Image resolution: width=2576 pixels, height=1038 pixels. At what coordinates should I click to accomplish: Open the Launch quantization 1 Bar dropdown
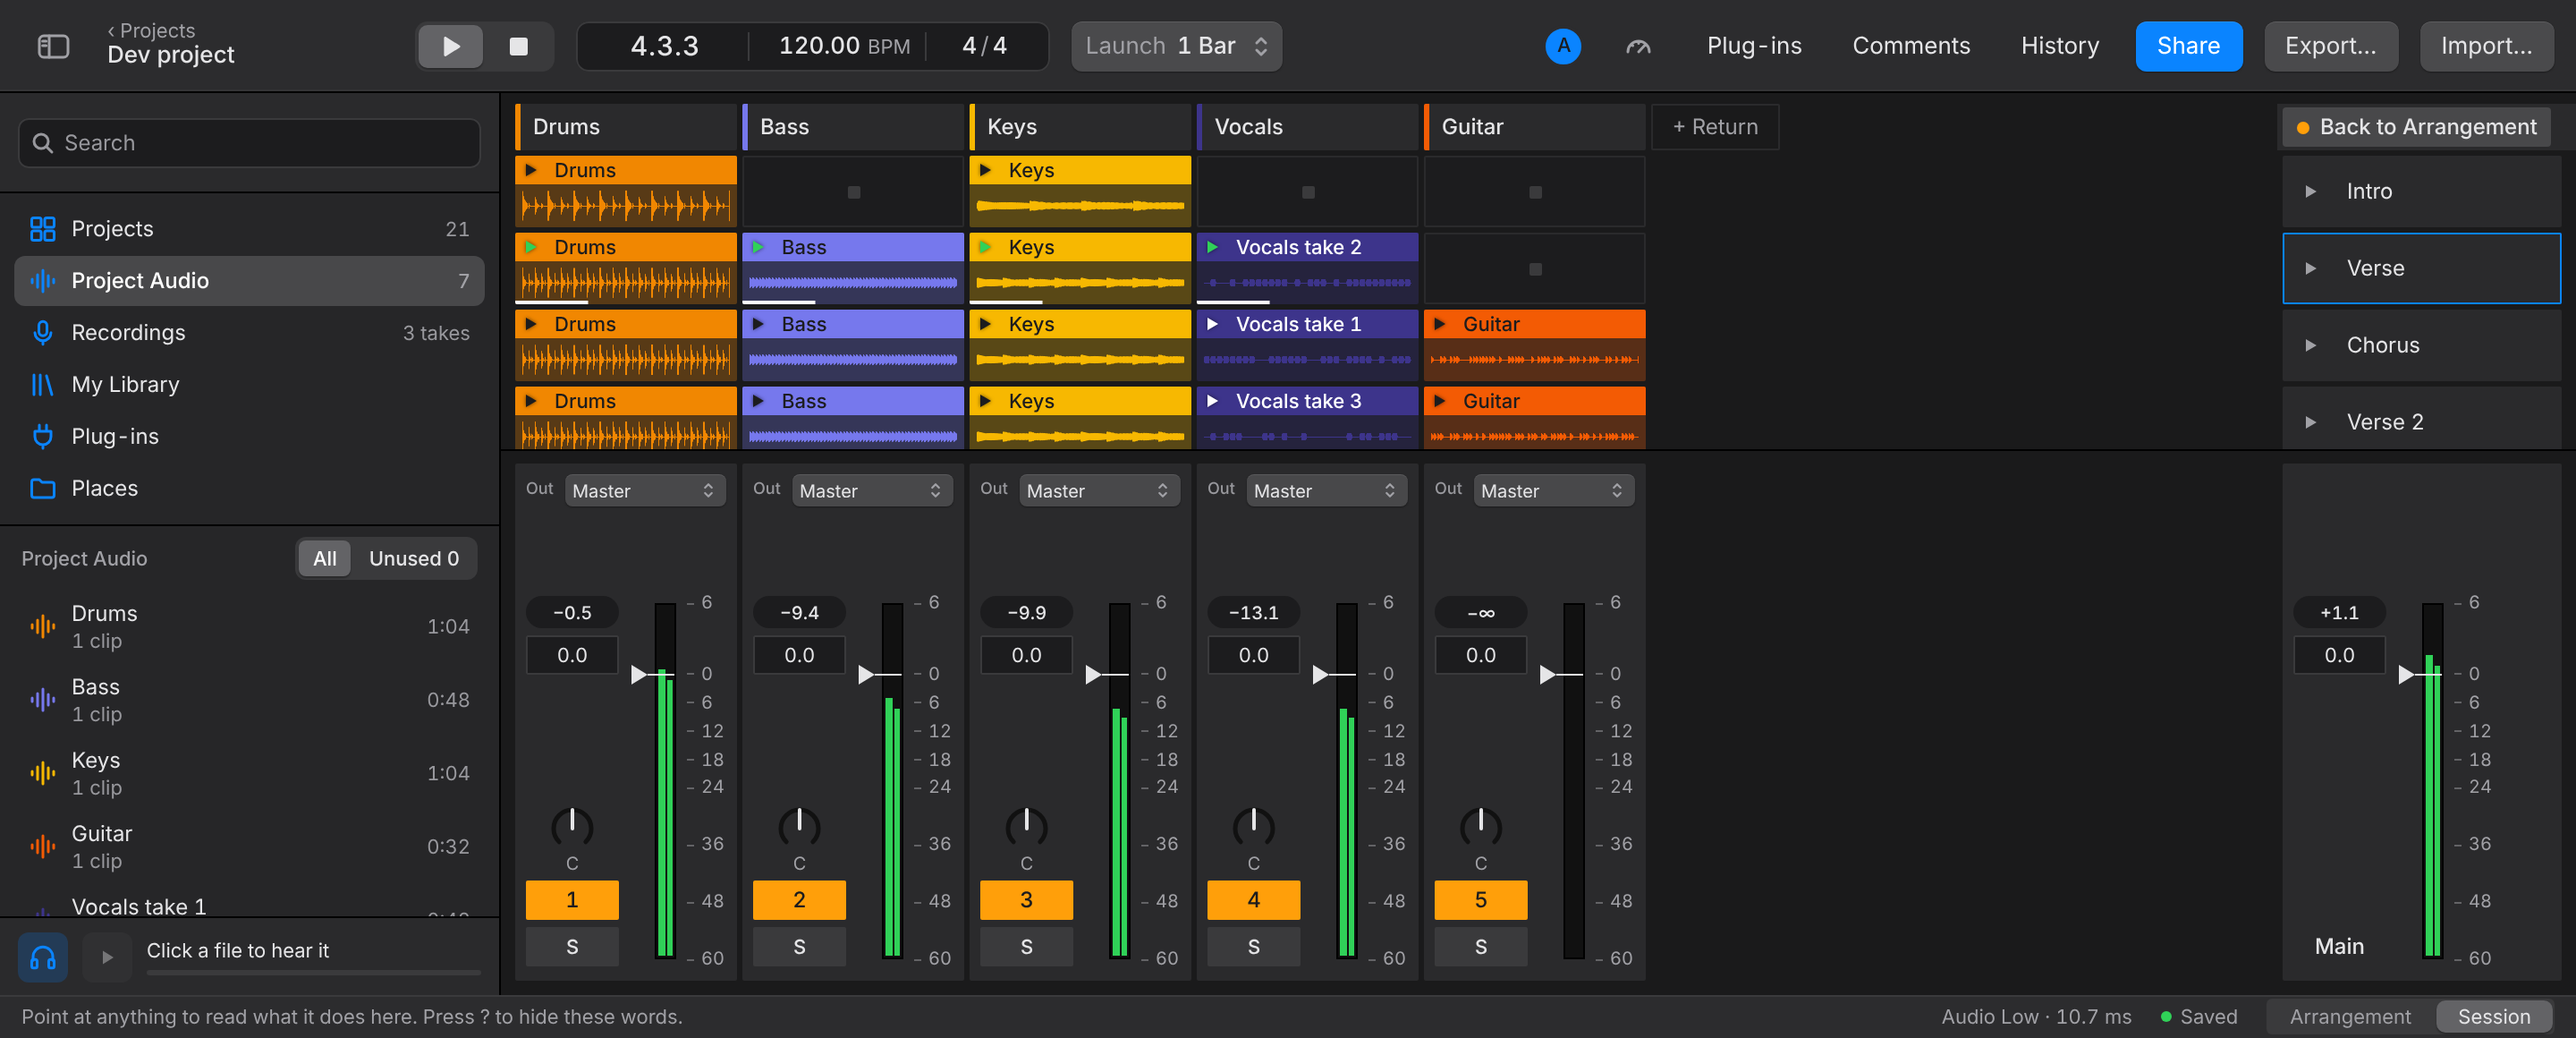(1176, 46)
